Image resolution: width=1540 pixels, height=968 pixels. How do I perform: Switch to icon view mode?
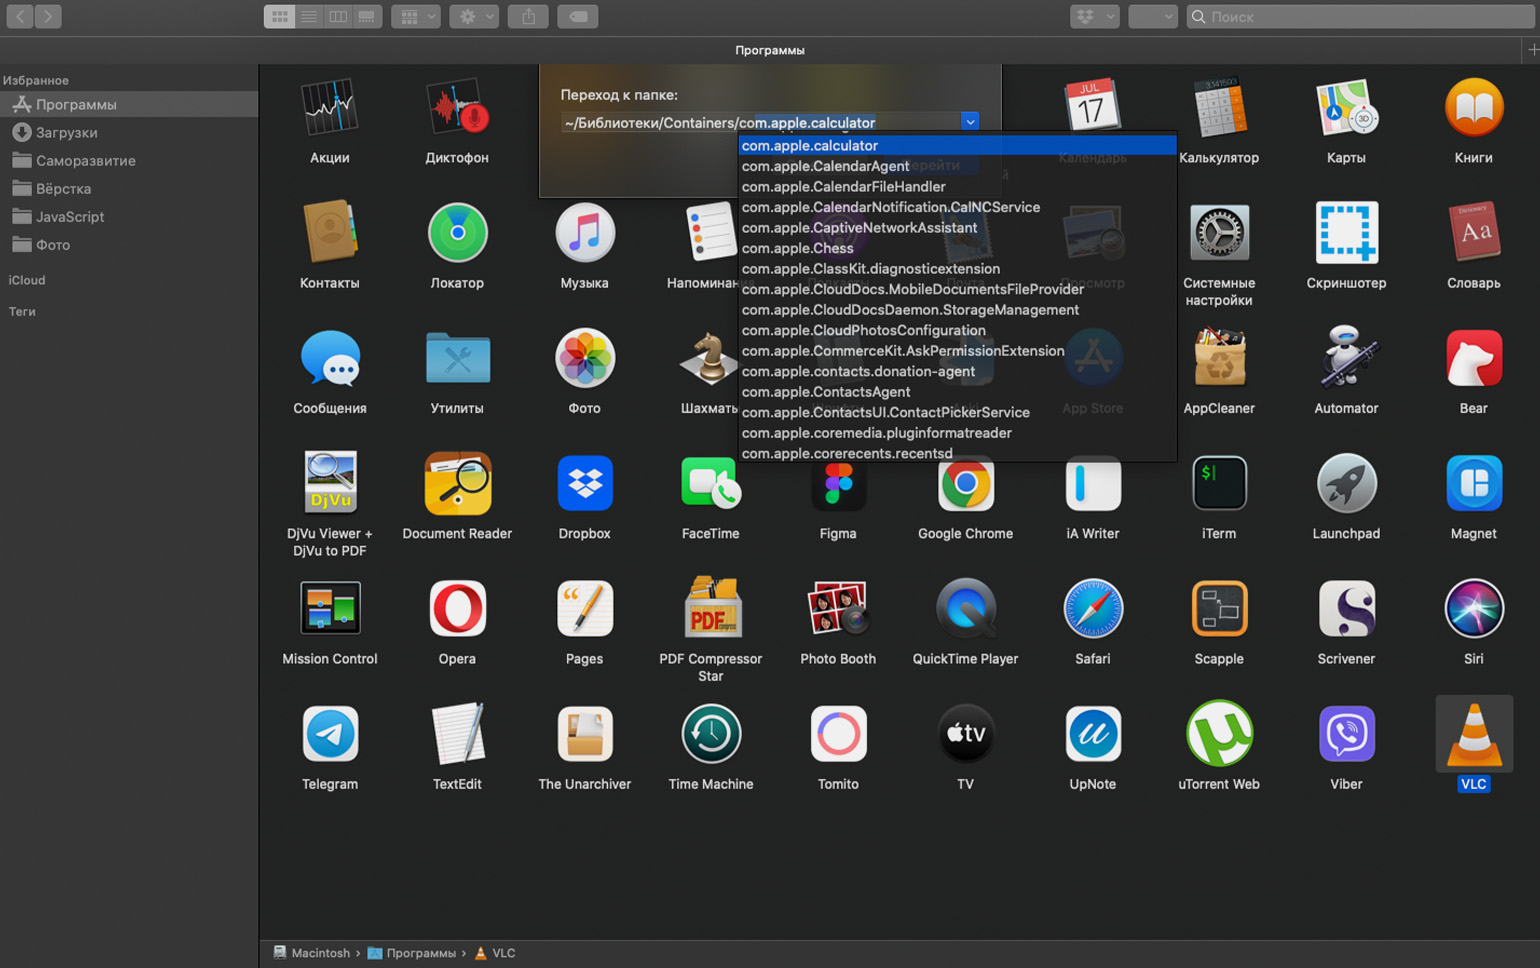pos(279,16)
